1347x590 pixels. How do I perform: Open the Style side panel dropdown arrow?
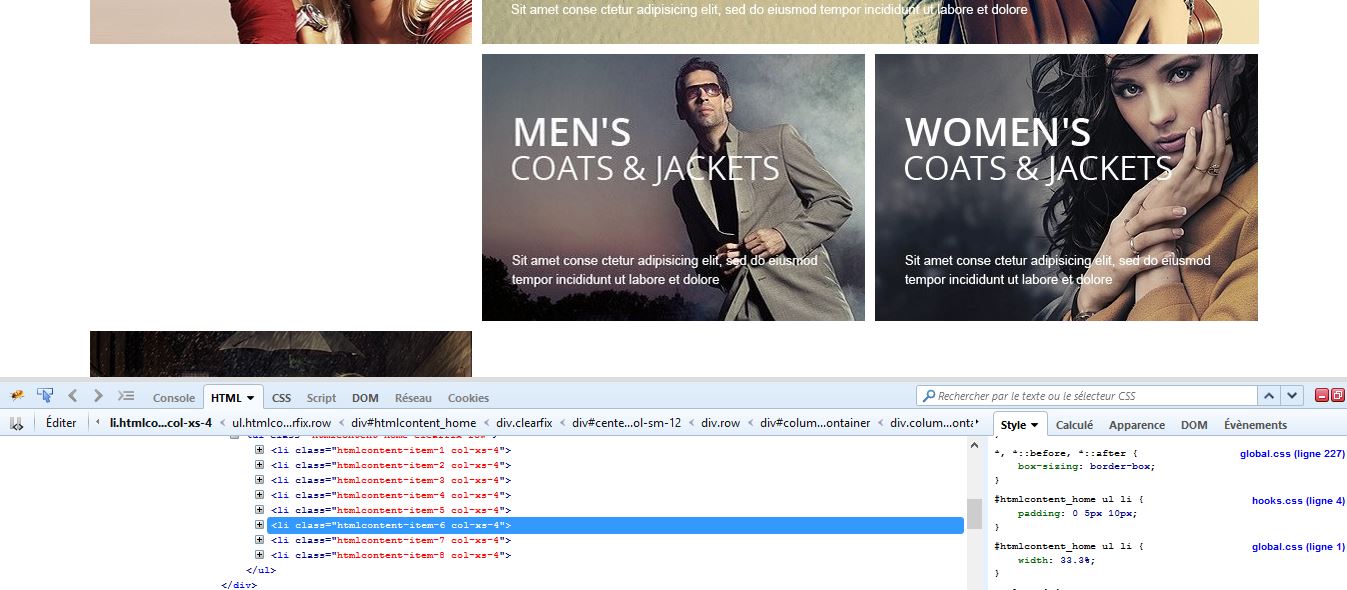click(1035, 425)
